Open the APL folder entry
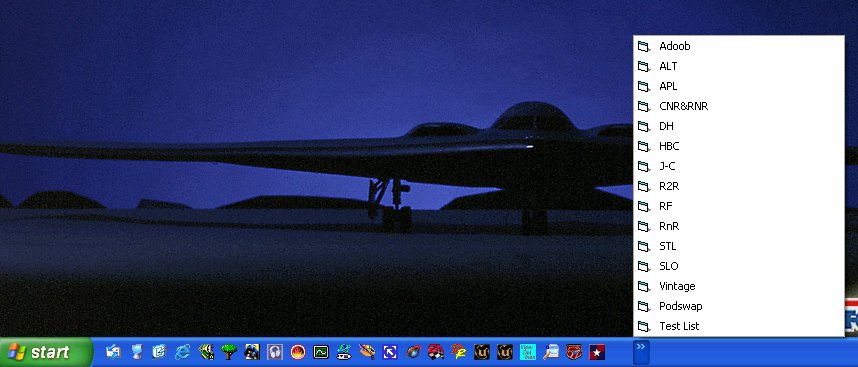This screenshot has height=367, width=858. coord(739,86)
